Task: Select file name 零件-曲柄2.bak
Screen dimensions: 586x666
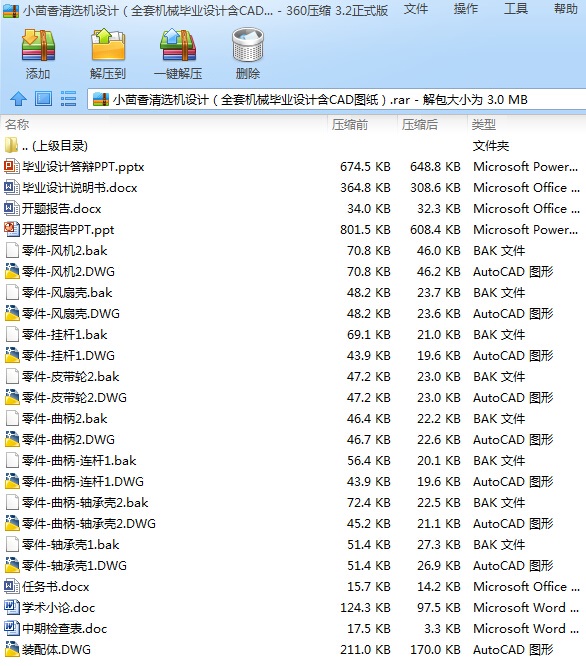Action: coord(65,419)
